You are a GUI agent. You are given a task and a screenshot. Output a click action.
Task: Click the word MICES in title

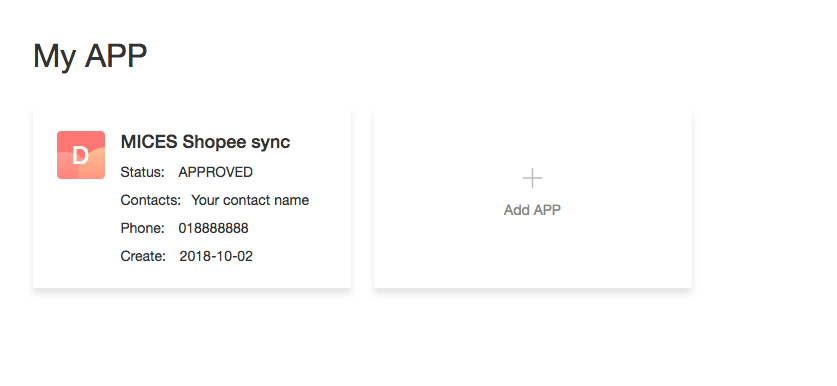click(149, 142)
